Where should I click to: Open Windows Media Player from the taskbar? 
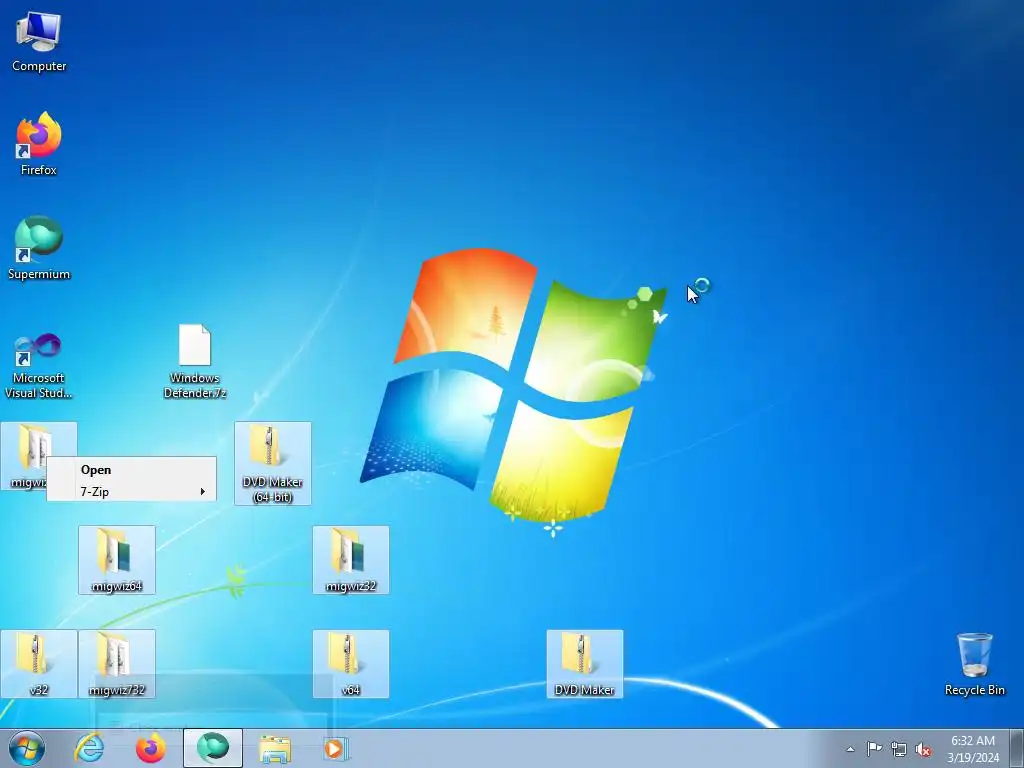(336, 748)
